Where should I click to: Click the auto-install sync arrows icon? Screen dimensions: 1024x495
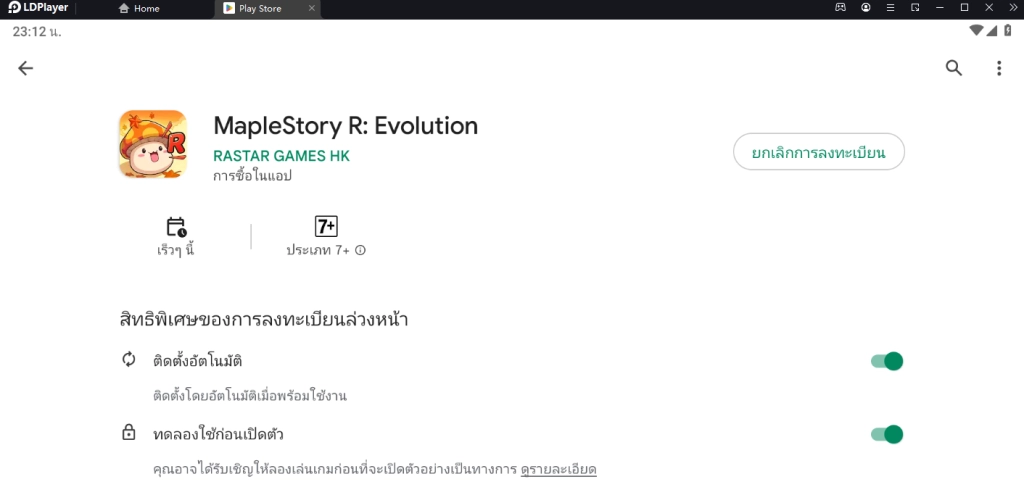pos(129,359)
